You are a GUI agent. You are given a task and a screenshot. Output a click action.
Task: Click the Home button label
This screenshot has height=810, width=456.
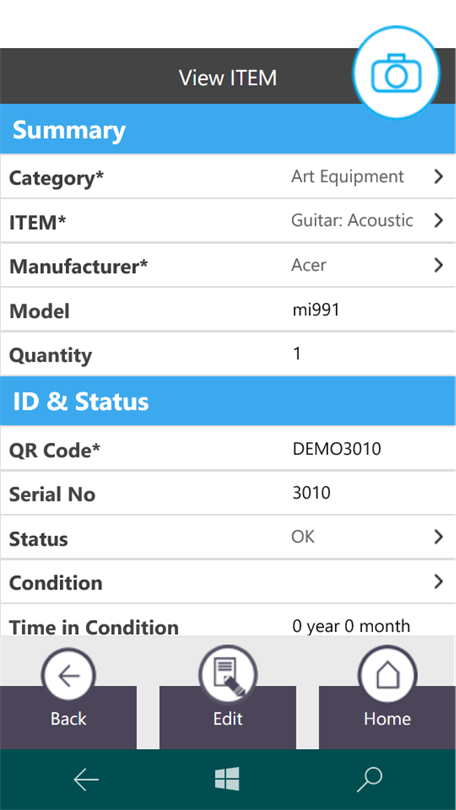387,719
